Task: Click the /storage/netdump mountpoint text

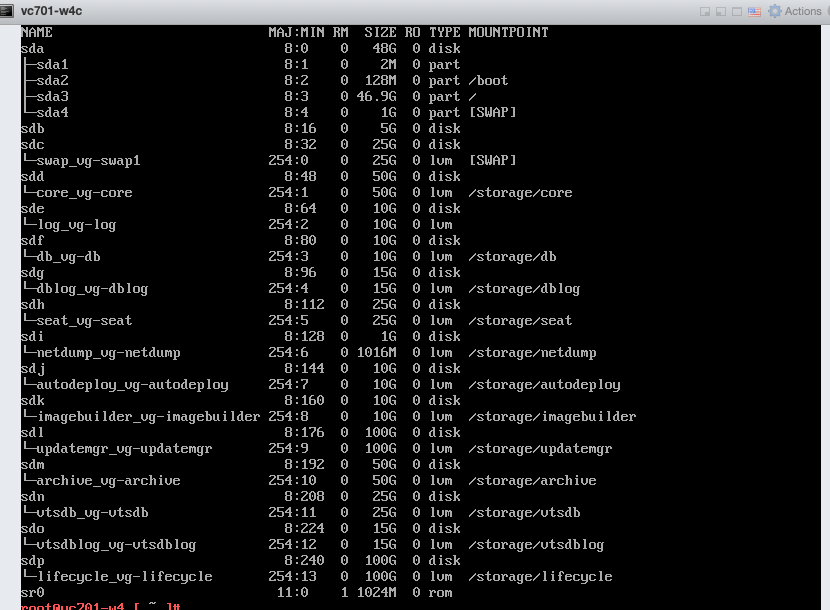Action: 532,352
